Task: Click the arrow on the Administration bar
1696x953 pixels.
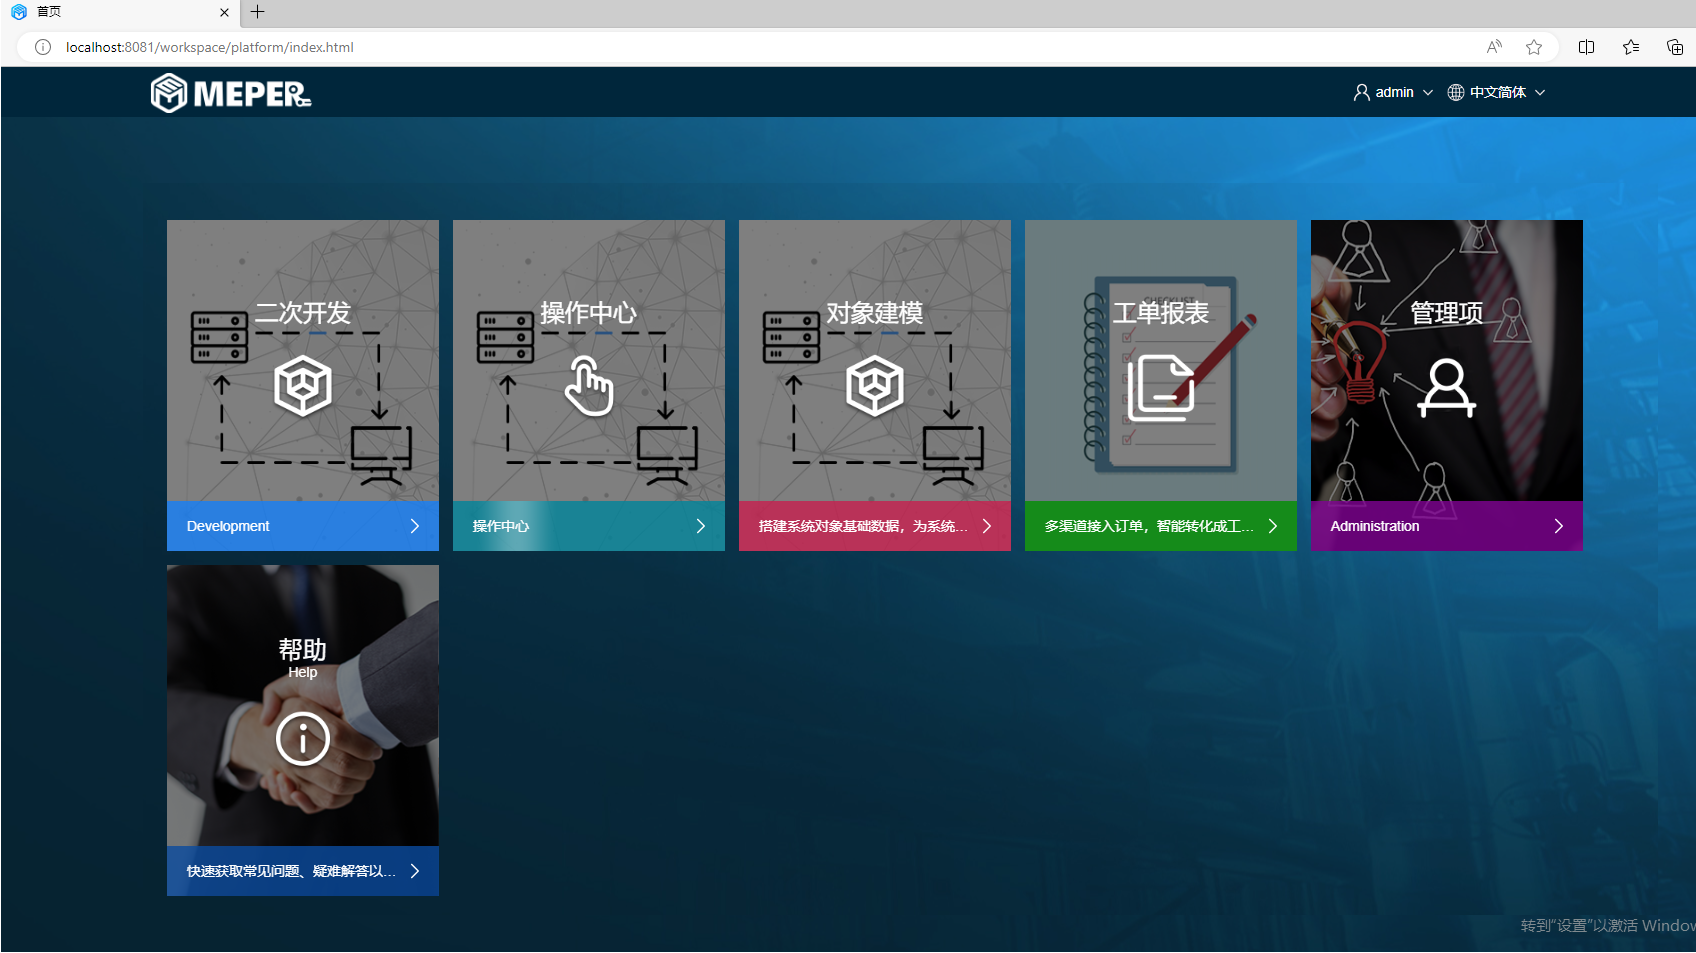Action: [x=1558, y=526]
